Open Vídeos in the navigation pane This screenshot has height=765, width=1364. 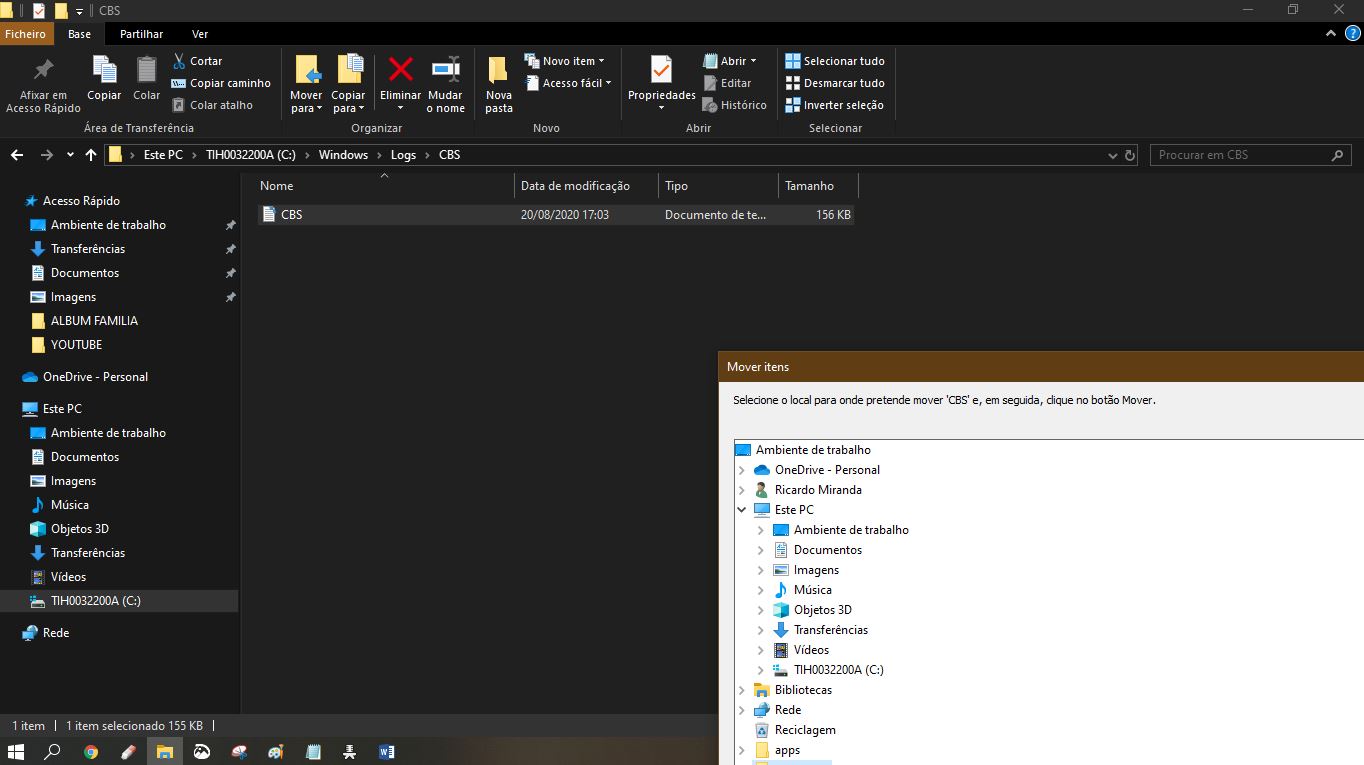click(x=68, y=577)
